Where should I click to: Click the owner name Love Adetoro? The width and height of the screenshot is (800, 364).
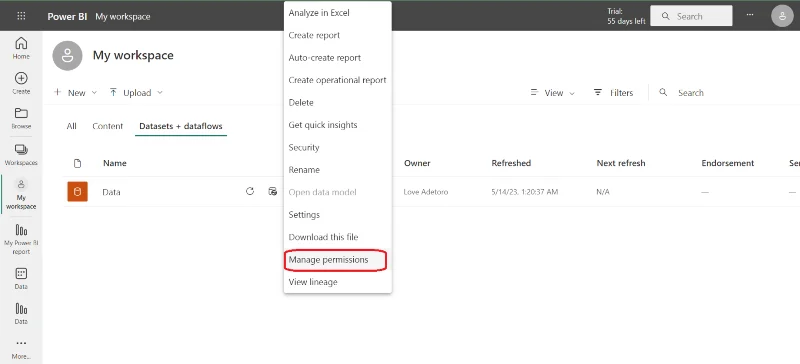tap(426, 192)
